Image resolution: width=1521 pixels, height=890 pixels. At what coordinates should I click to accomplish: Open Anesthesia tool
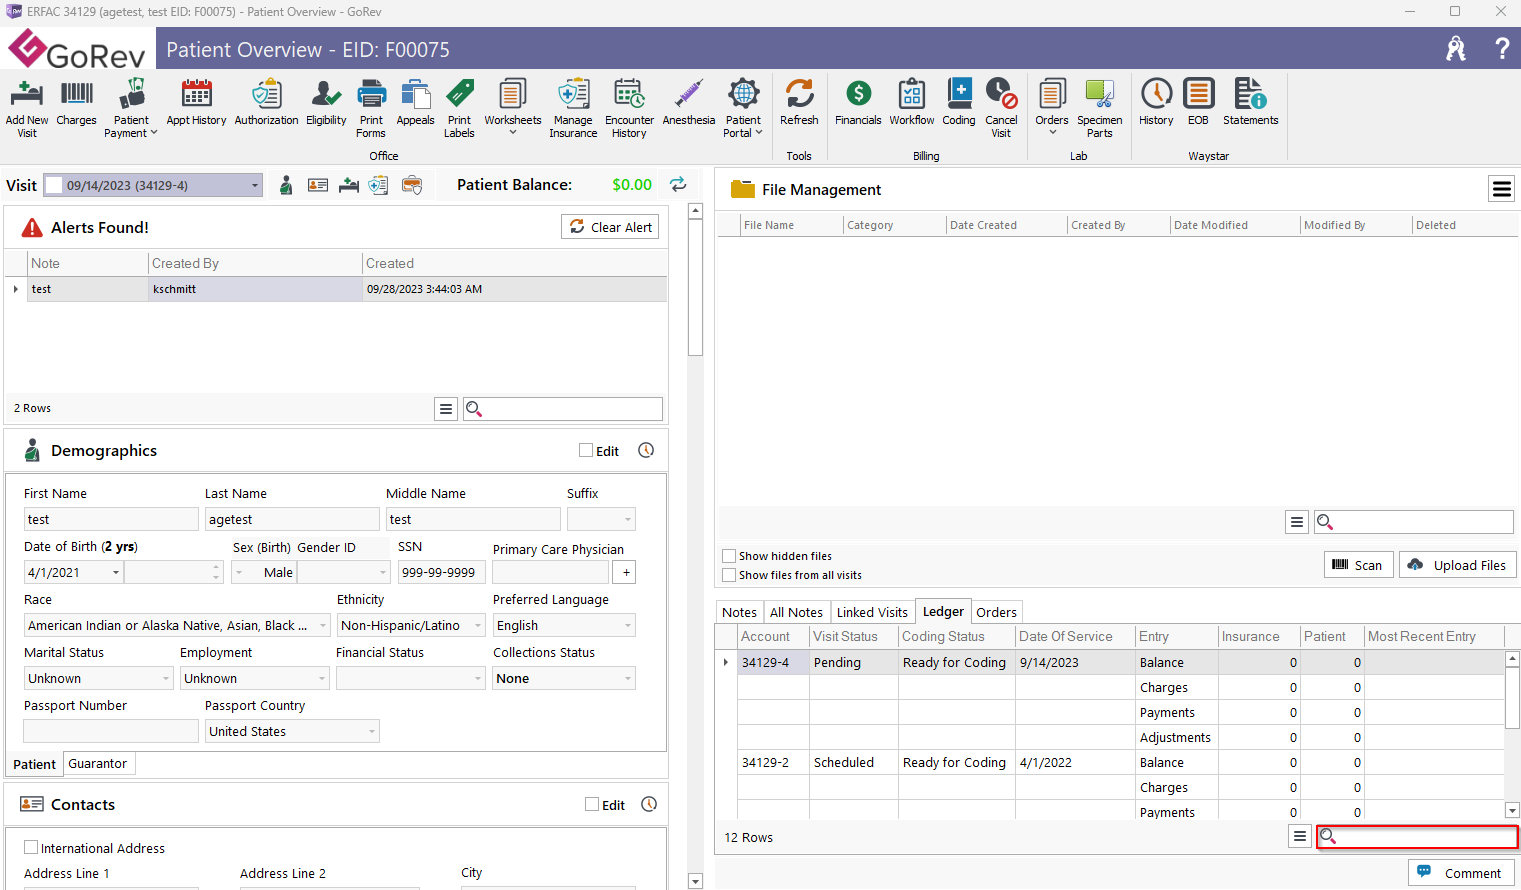click(x=689, y=102)
